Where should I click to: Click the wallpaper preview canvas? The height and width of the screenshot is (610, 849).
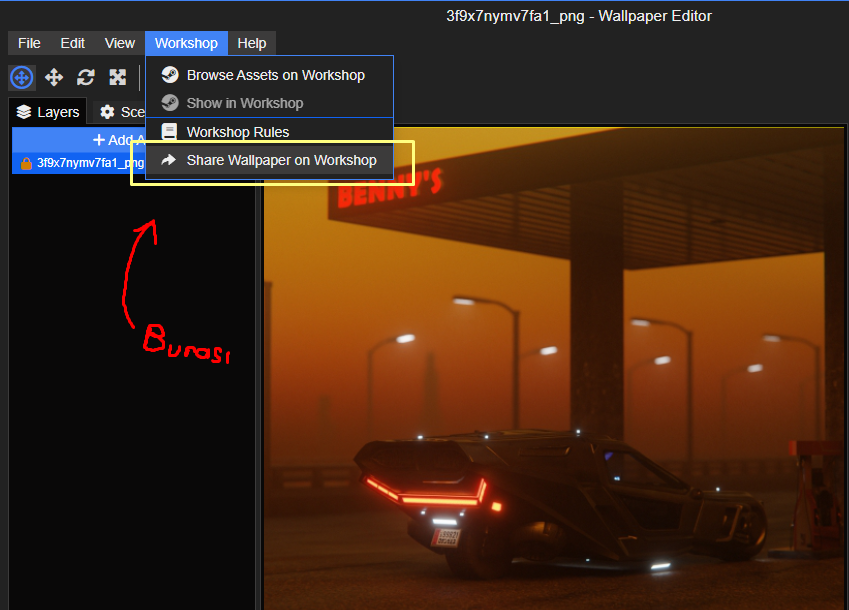click(x=553, y=368)
